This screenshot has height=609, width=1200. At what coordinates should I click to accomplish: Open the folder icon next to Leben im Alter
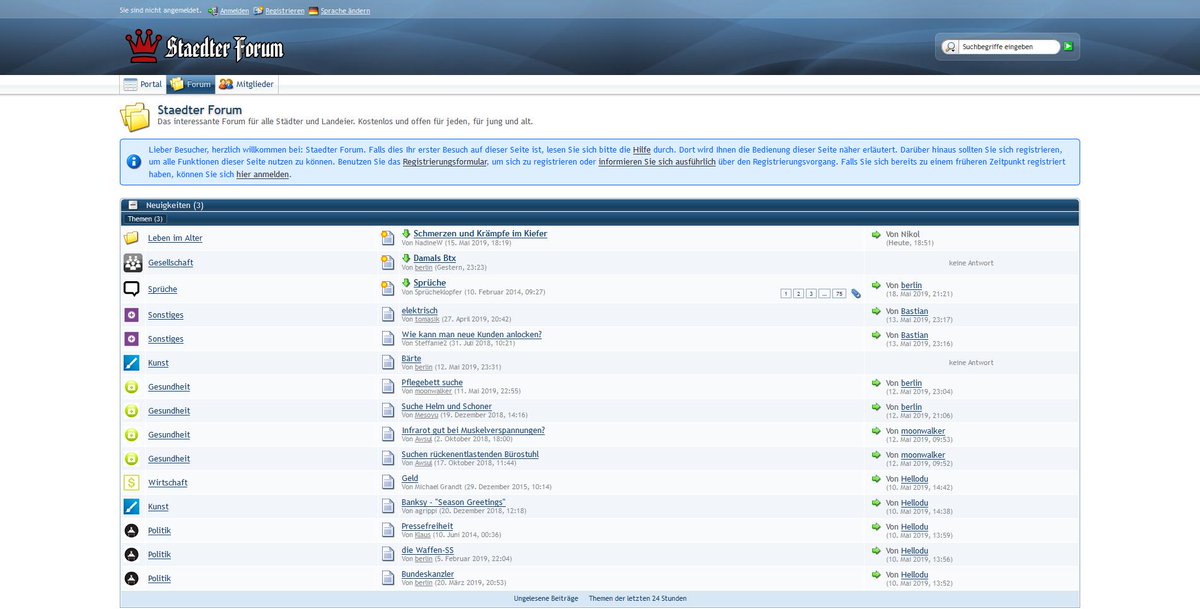tap(131, 238)
